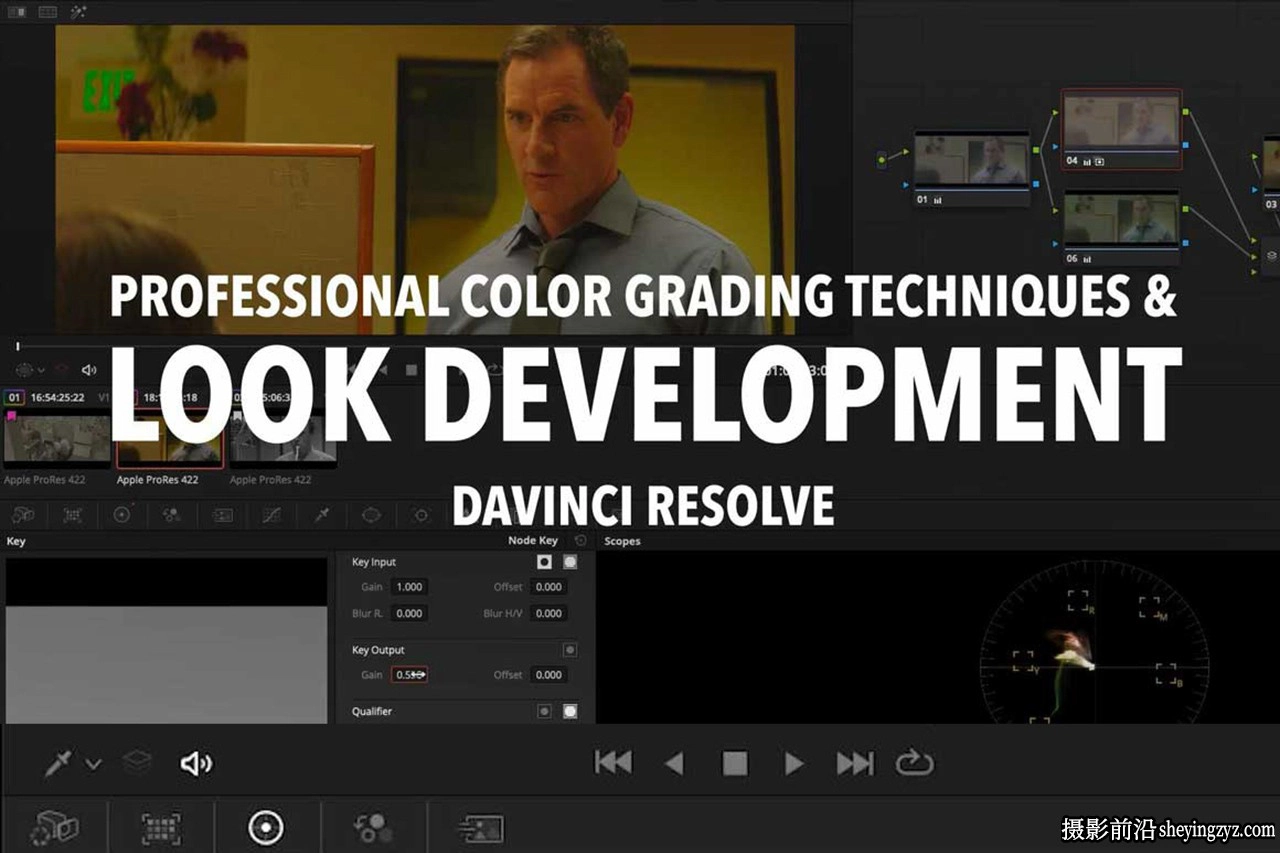Open the Color Wheels palette in upper toolbar
This screenshot has height=853, width=1280.
point(122,515)
